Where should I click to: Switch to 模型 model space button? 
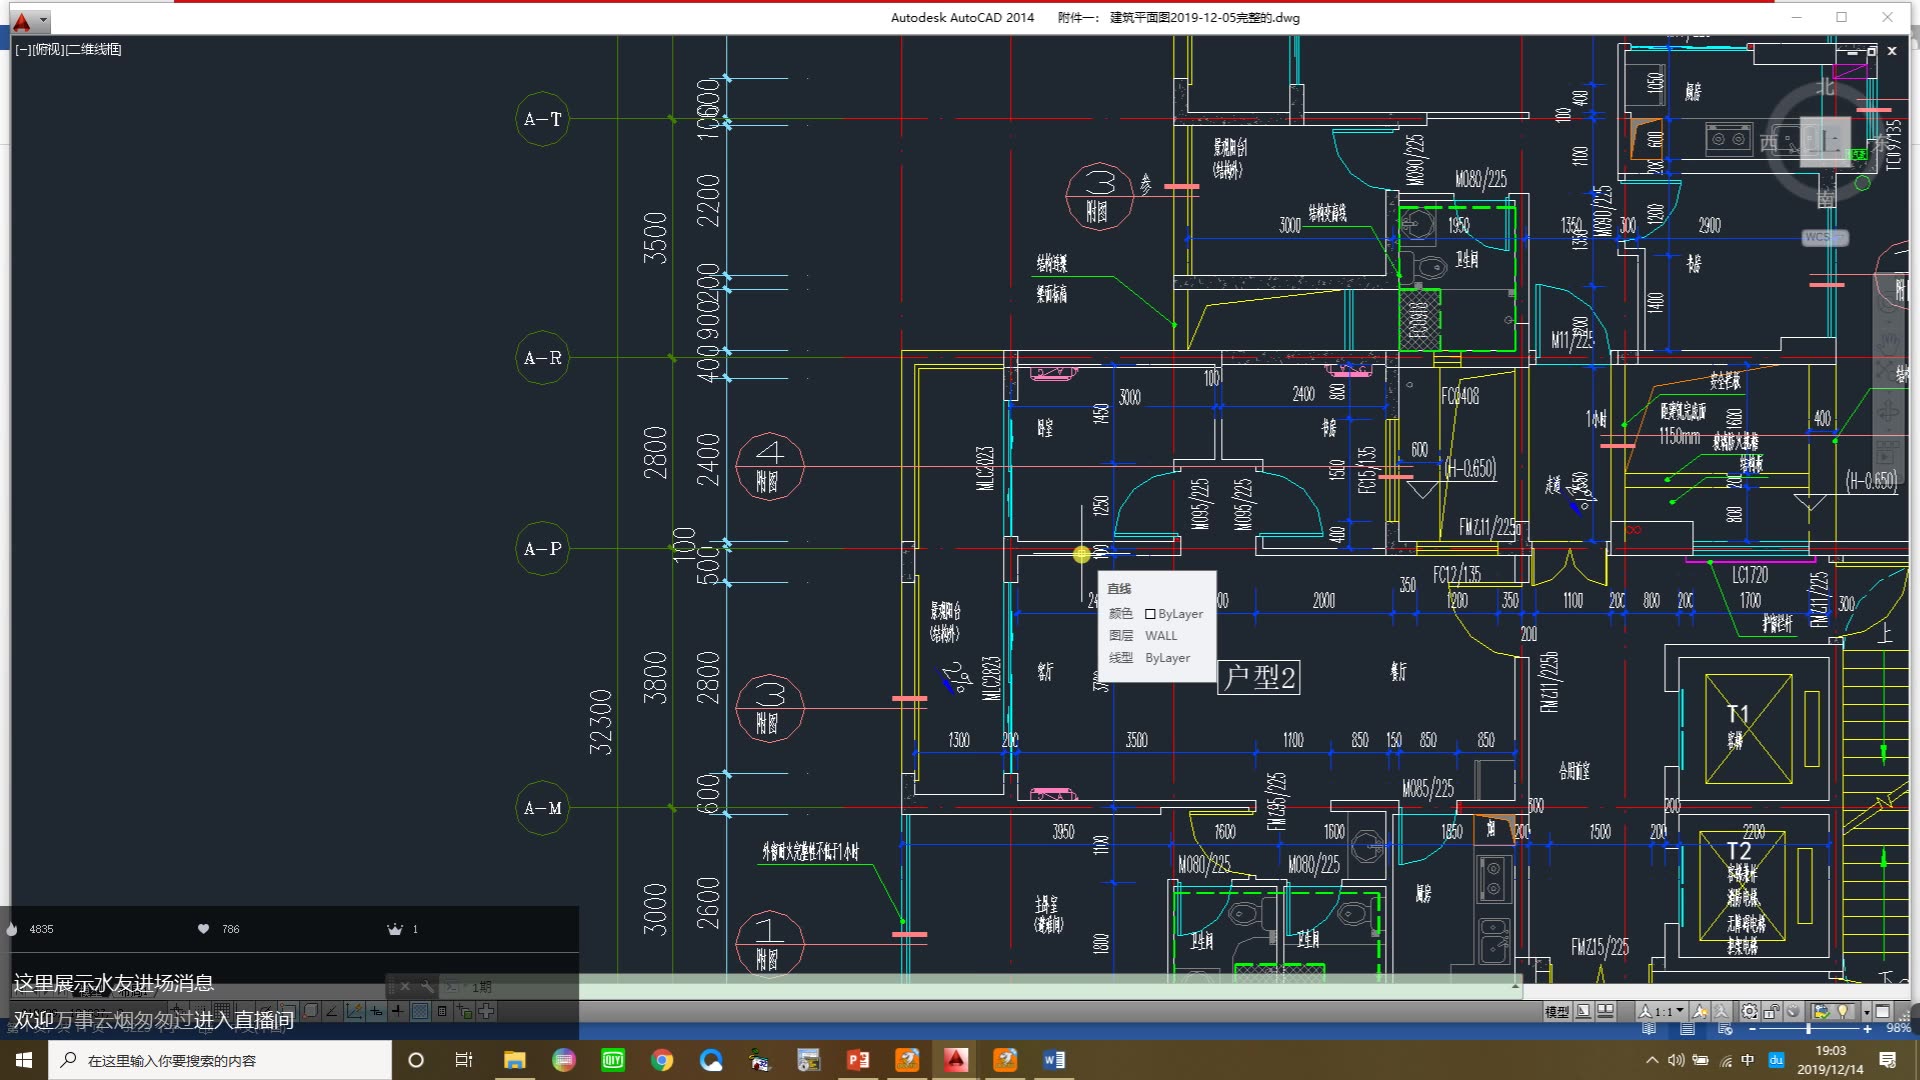1557,1011
